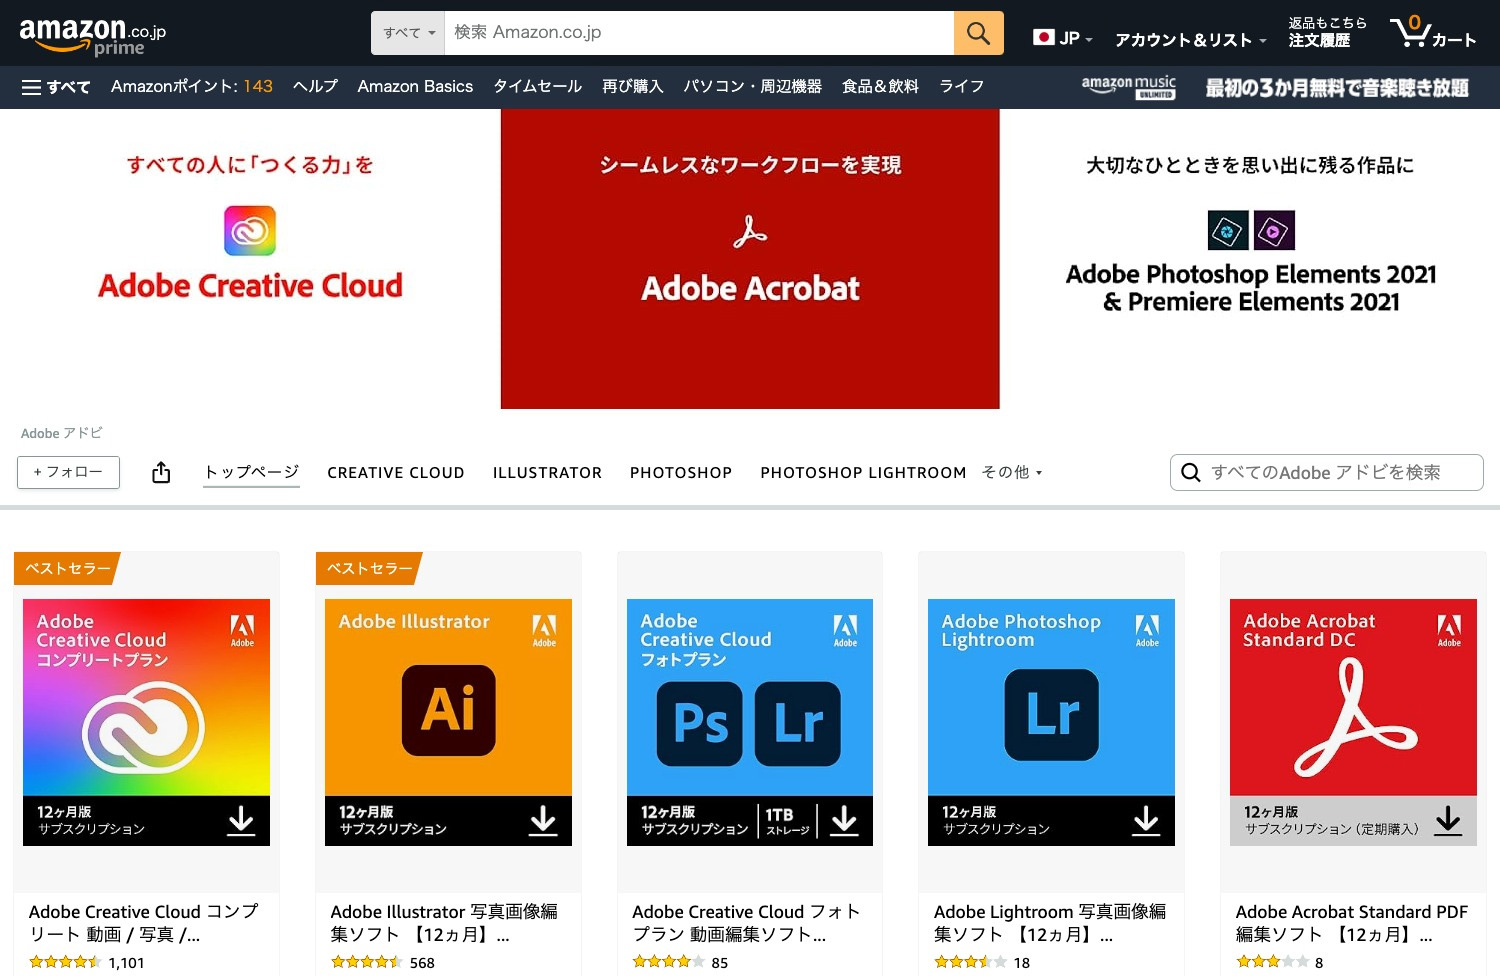Click 1,101 review count

click(x=127, y=963)
